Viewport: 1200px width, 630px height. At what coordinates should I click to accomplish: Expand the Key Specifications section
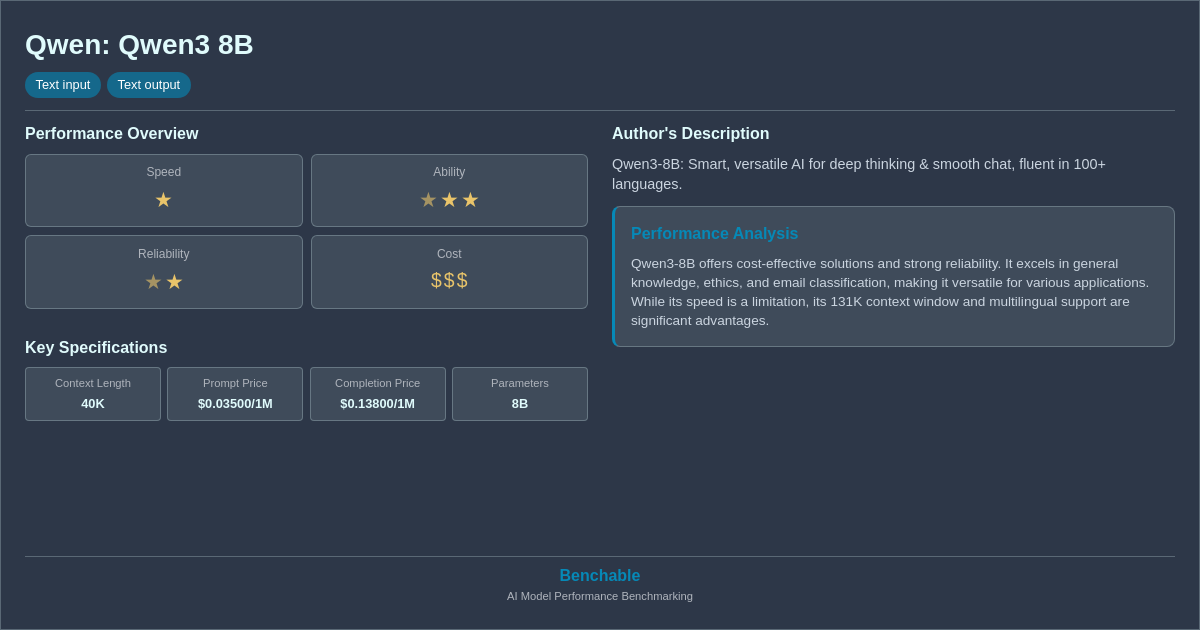click(x=96, y=347)
